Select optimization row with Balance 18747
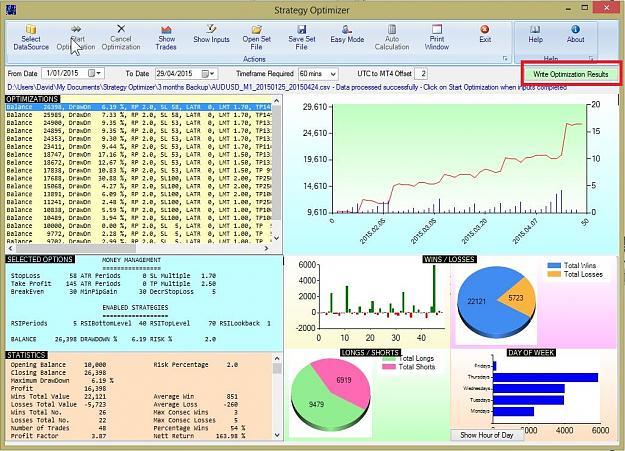 click(138, 154)
